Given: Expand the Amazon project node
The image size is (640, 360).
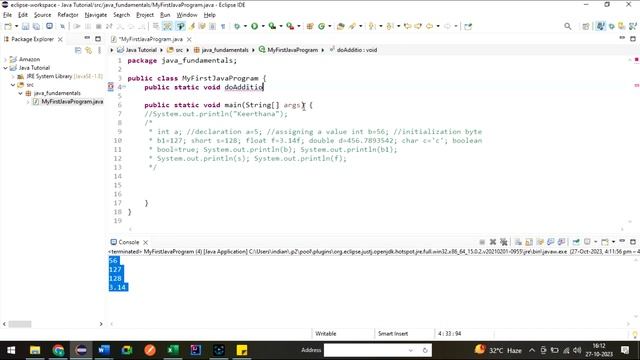Looking at the screenshot, I should pos(6,59).
